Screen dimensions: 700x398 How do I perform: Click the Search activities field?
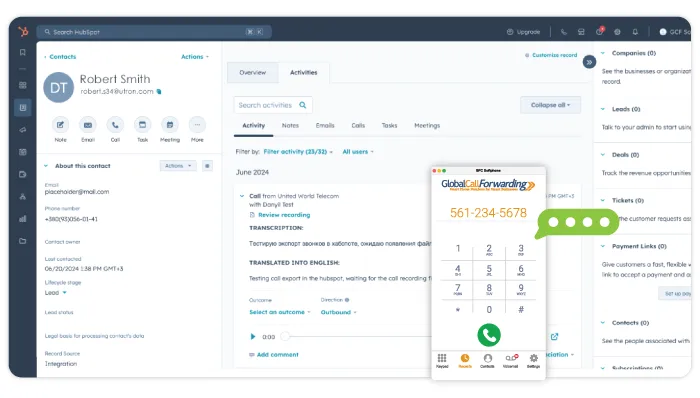(x=273, y=105)
